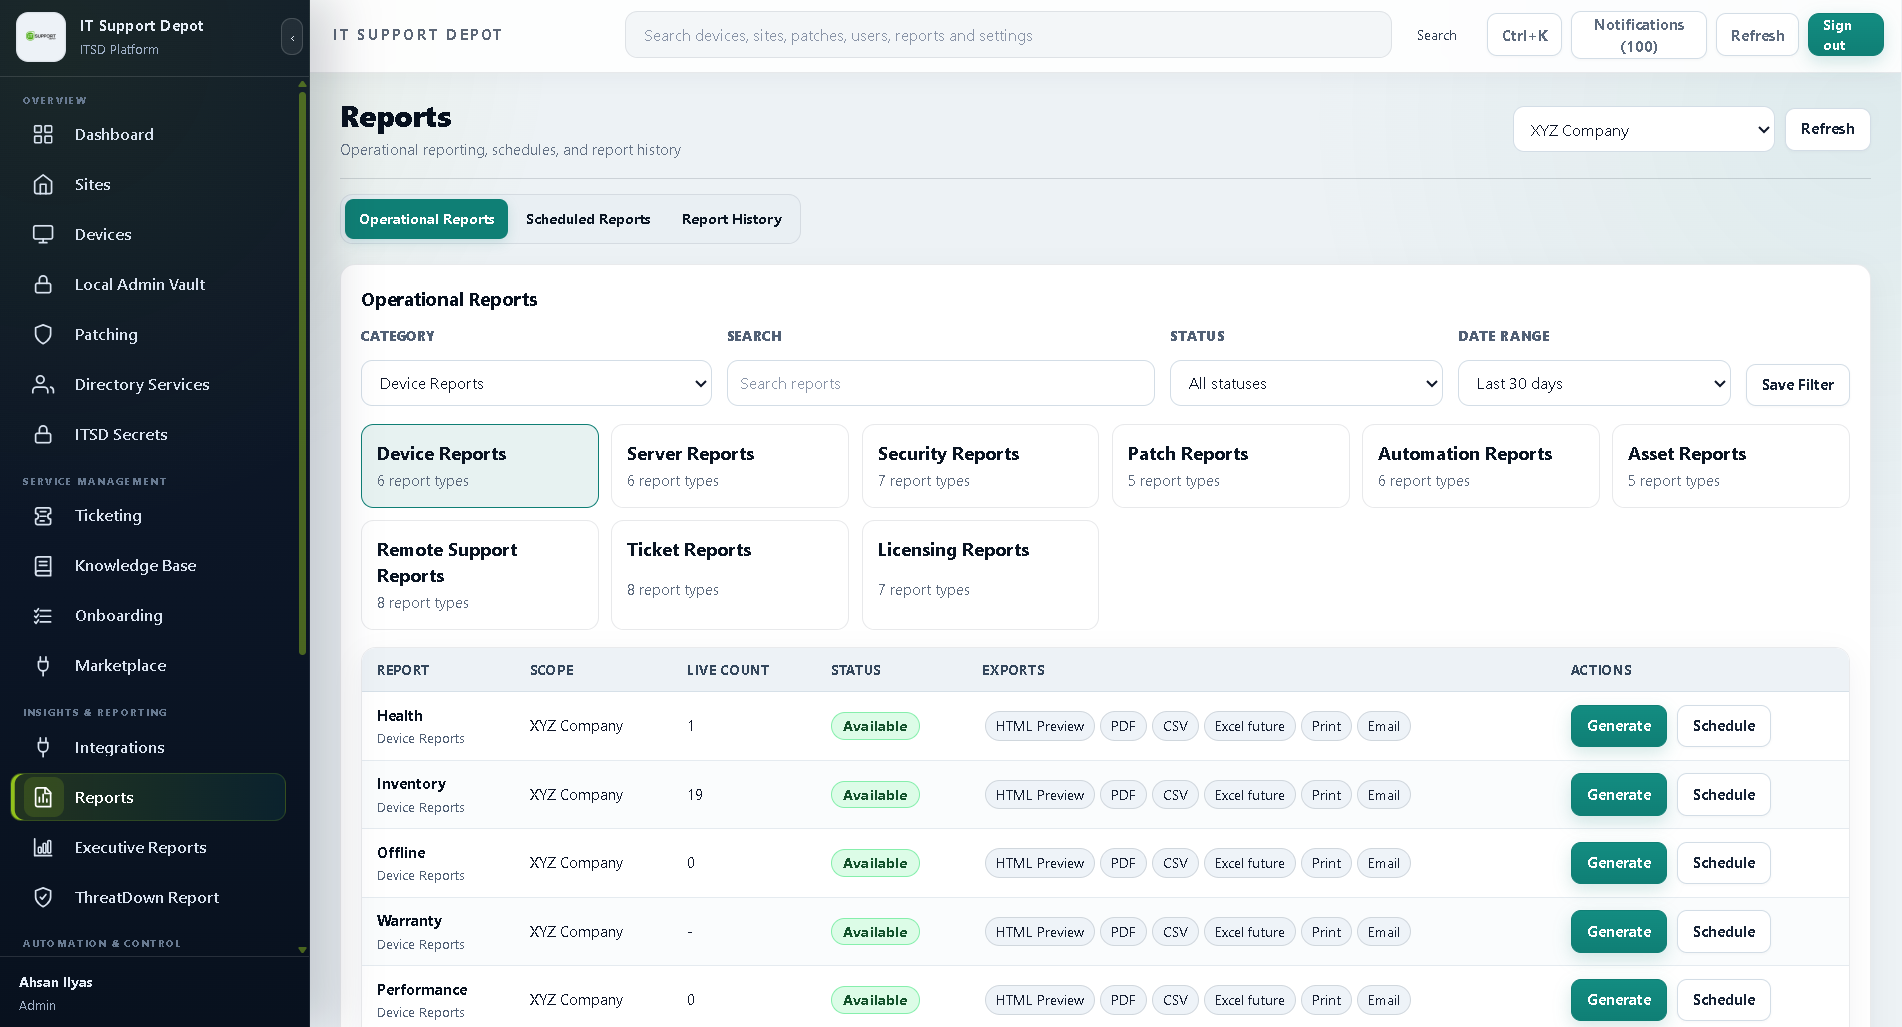The image size is (1902, 1027).
Task: Select the Security Reports category card
Action: (980, 466)
